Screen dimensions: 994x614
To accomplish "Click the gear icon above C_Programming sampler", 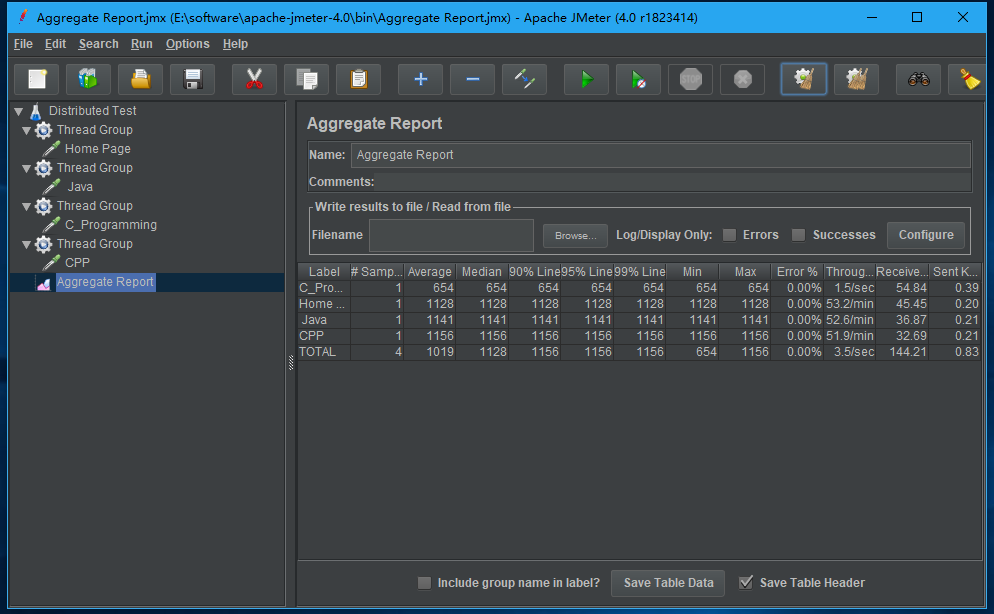I will tap(43, 206).
